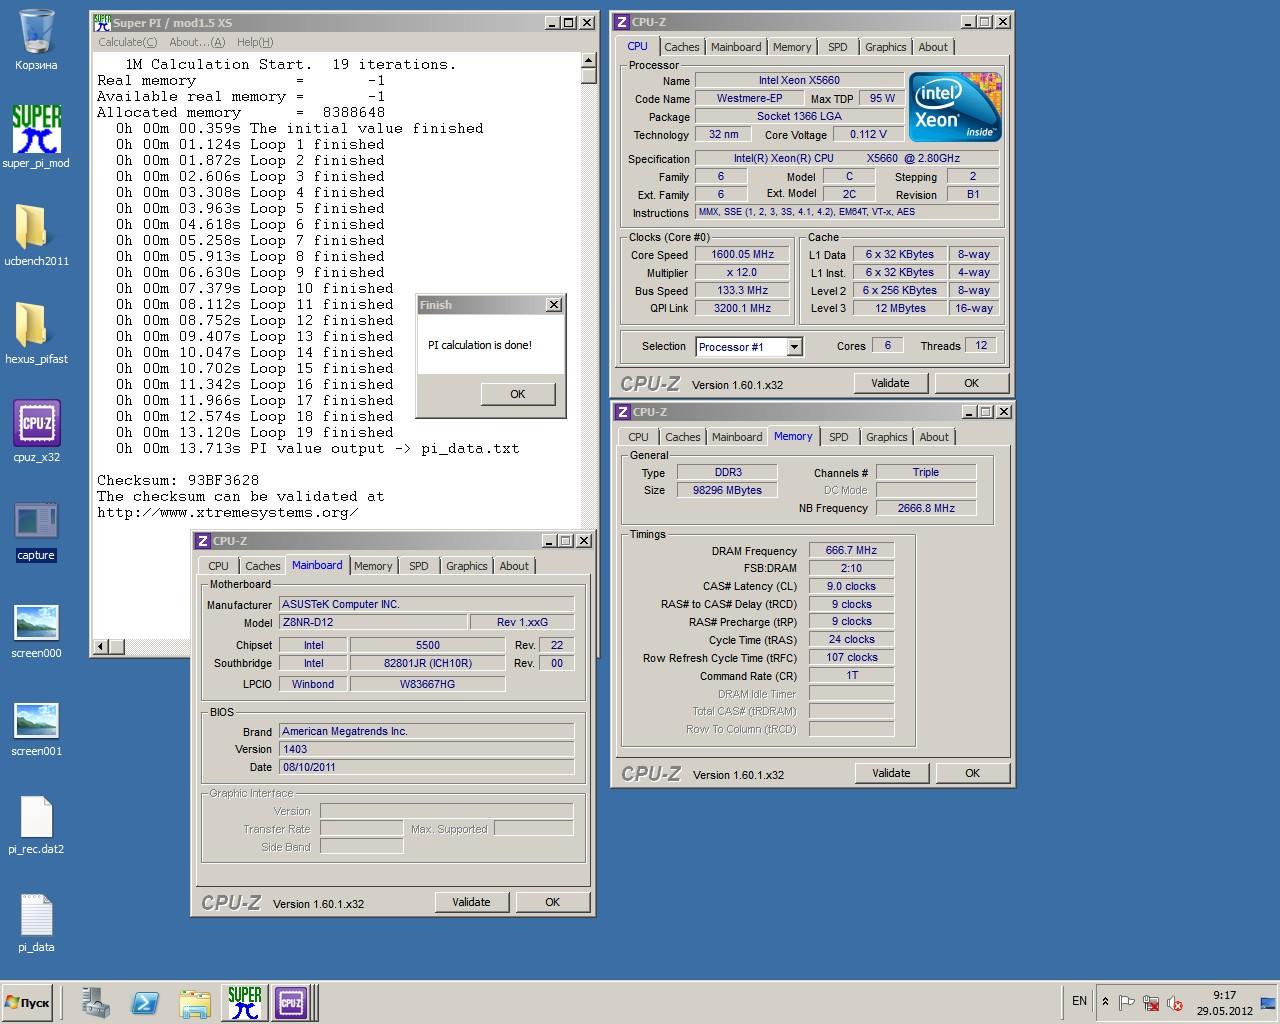Screen dimensions: 1280x1024
Task: Open the Recycle Bin desktop icon
Action: coord(36,40)
